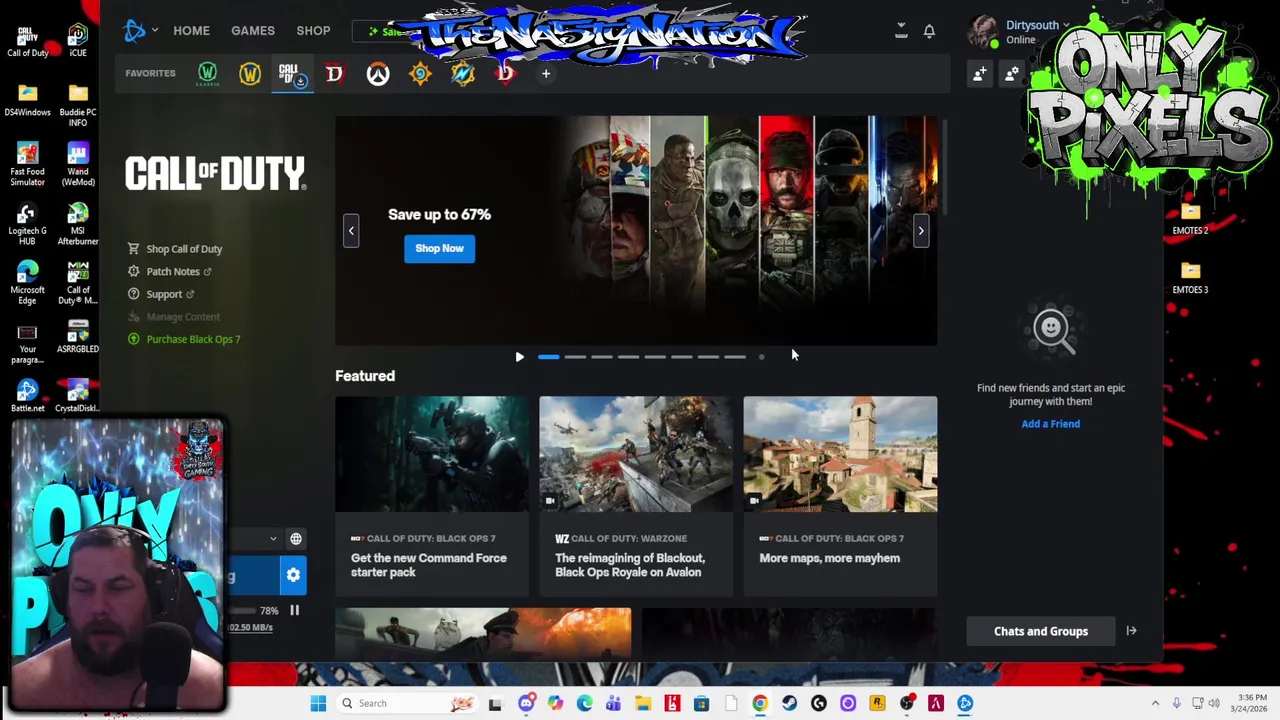Viewport: 1280px width, 720px height.
Task: Play the banner carousel slideshow
Action: click(x=519, y=357)
